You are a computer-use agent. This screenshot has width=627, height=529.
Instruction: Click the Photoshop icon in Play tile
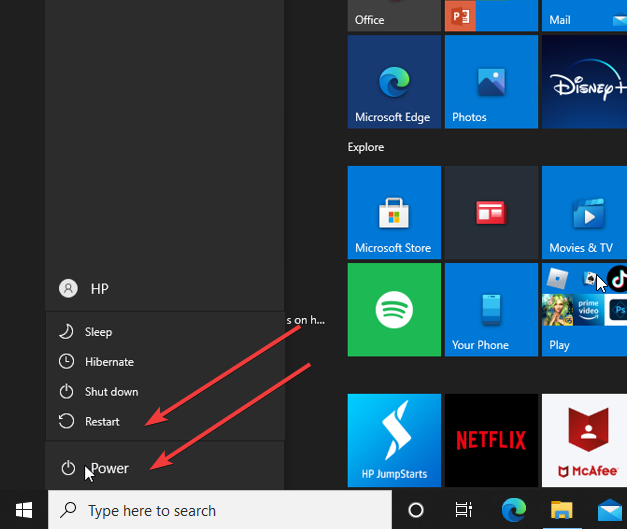click(618, 310)
